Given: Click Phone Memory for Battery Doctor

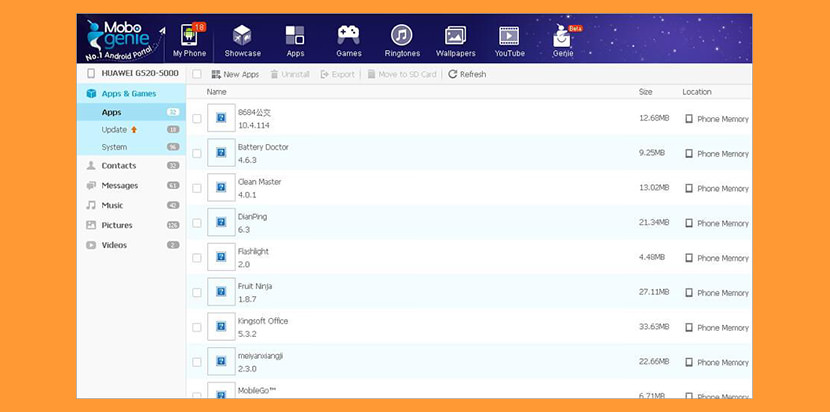Looking at the screenshot, I should coord(717,154).
